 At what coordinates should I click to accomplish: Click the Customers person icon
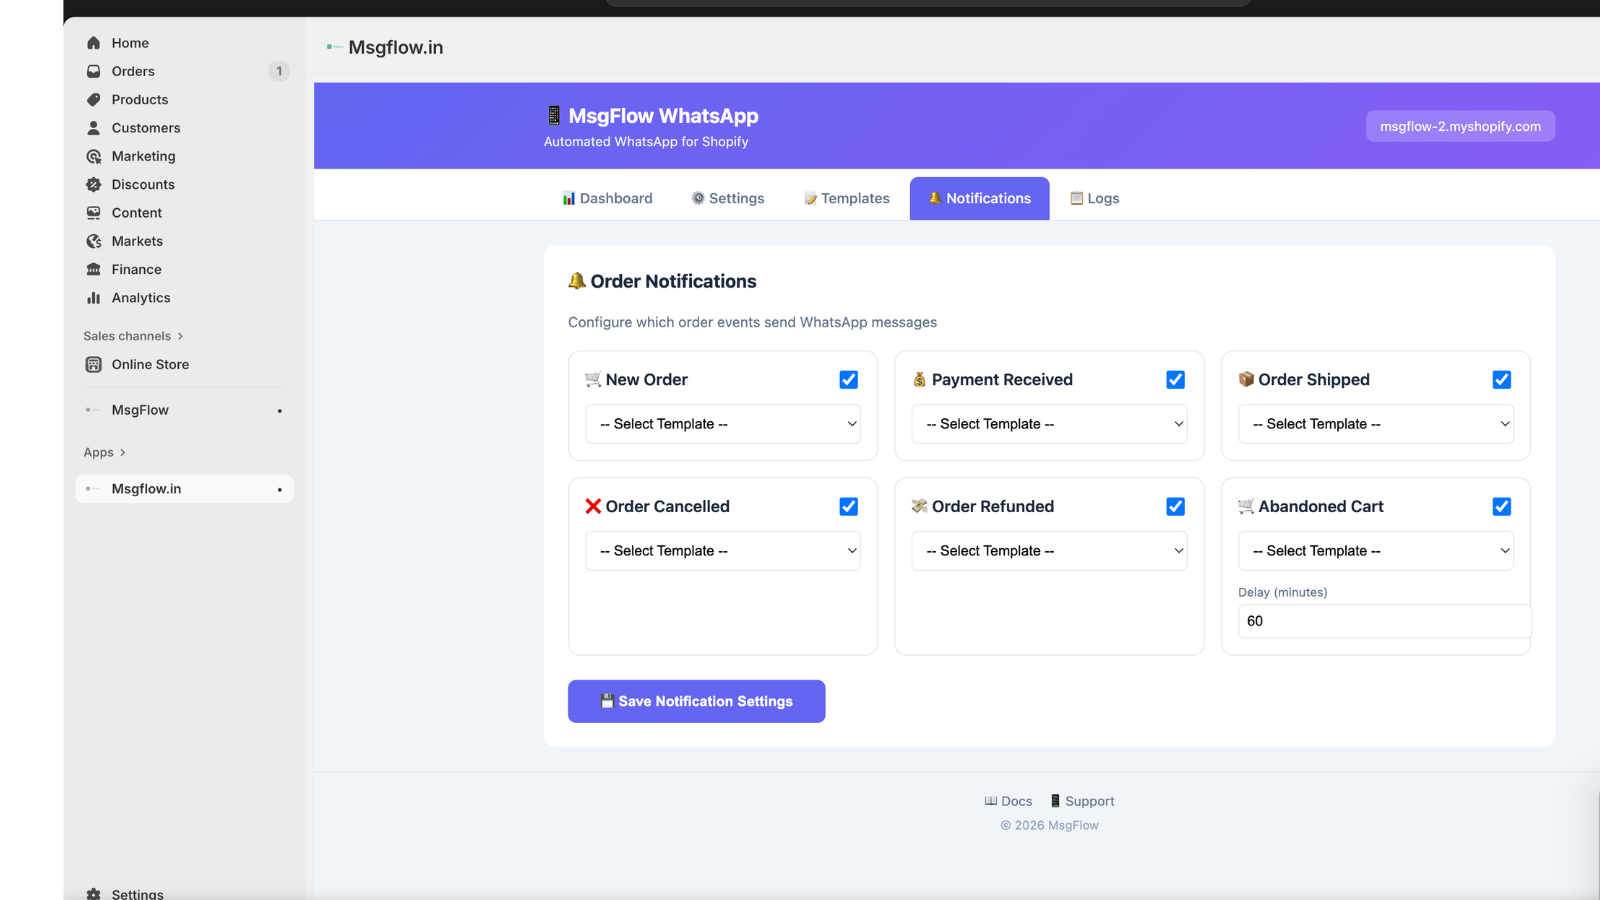point(93,128)
